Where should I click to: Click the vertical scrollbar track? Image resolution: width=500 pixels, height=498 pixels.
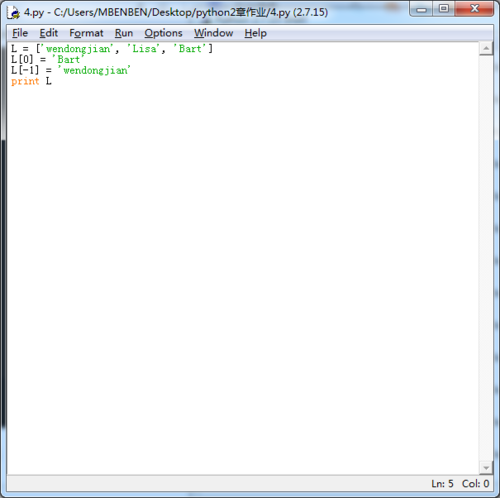(486, 258)
